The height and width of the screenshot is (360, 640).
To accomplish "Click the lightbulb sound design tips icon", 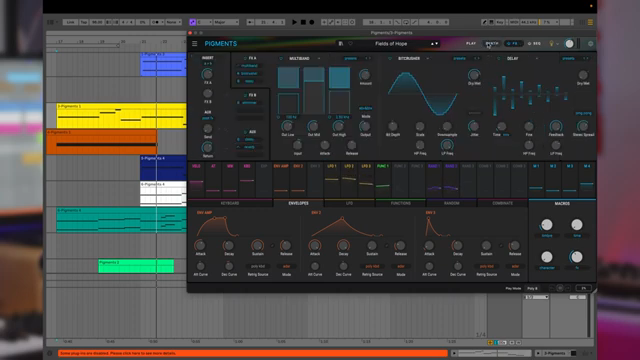I will pyautogui.click(x=551, y=44).
